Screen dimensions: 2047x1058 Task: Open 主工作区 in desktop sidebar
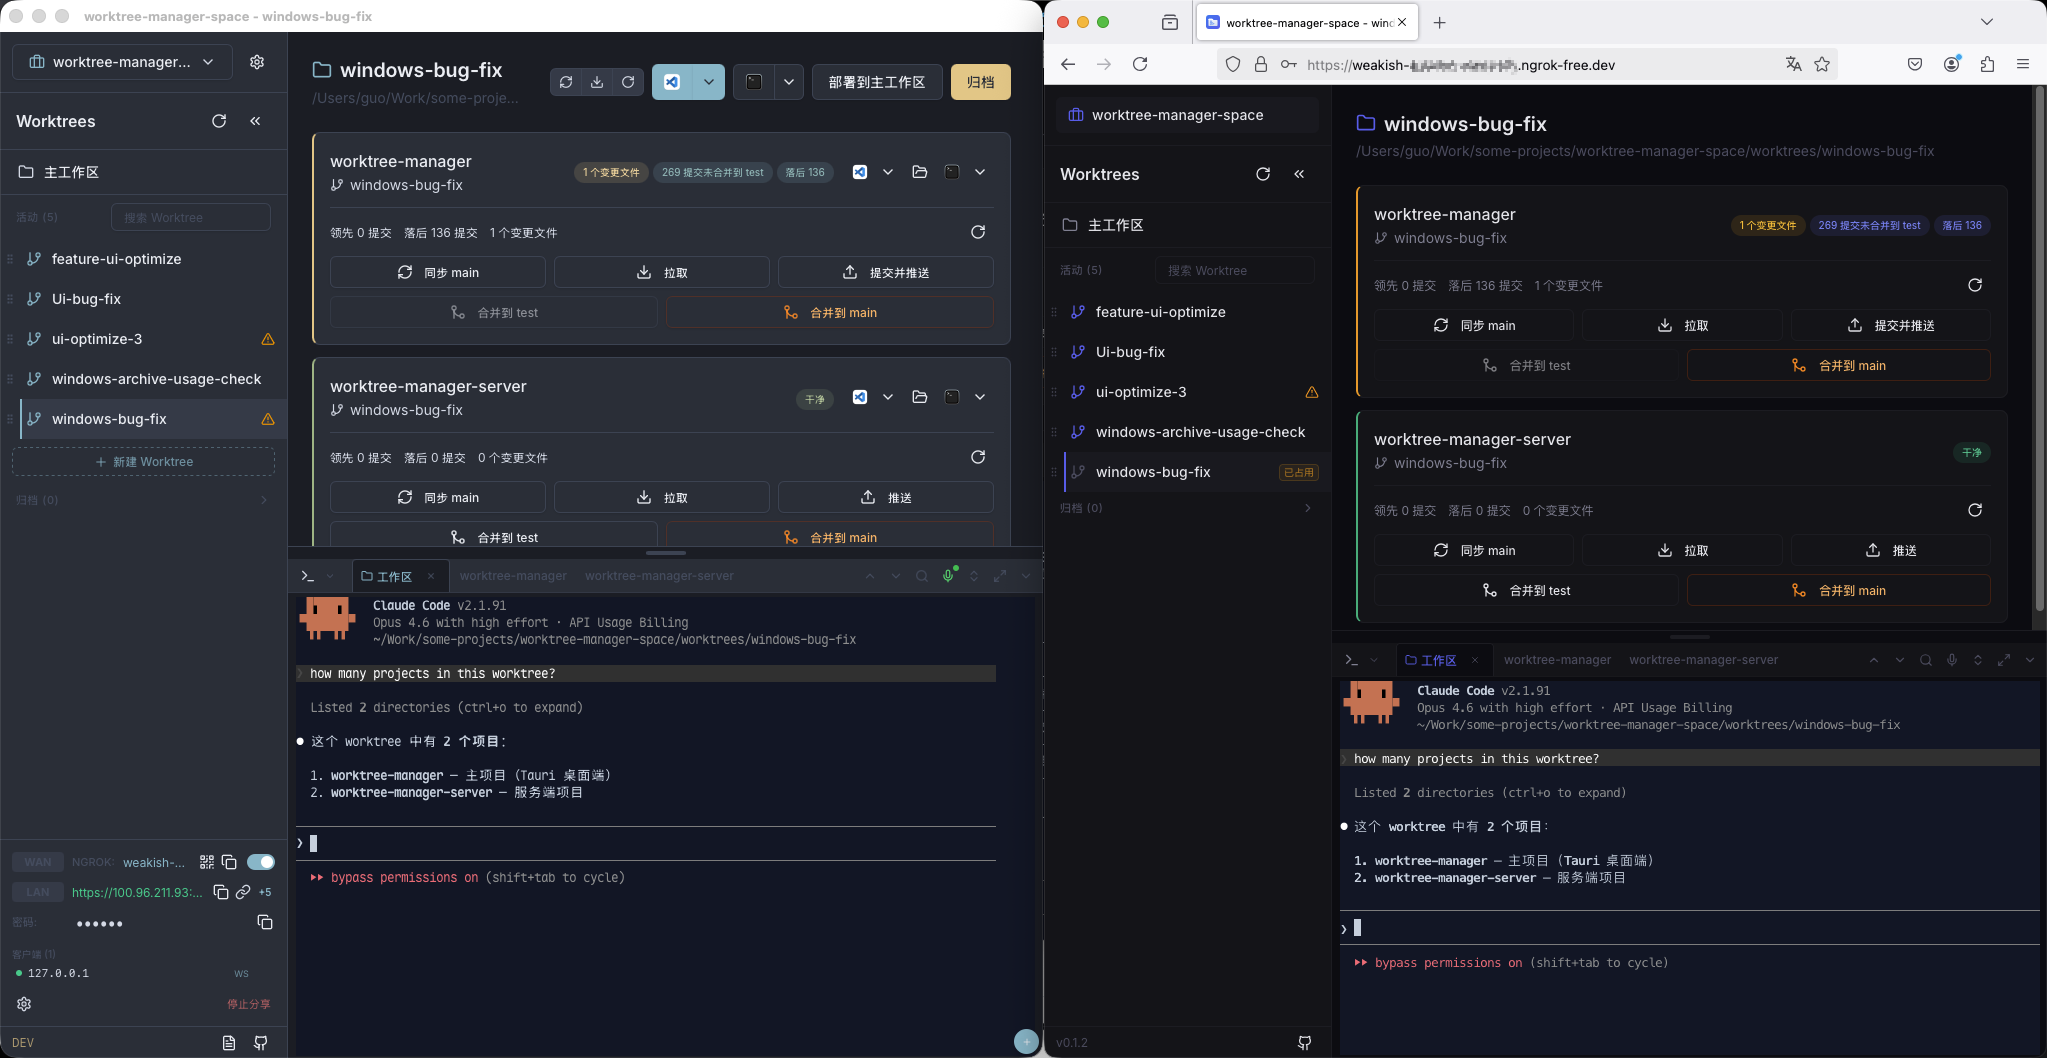pyautogui.click(x=144, y=172)
